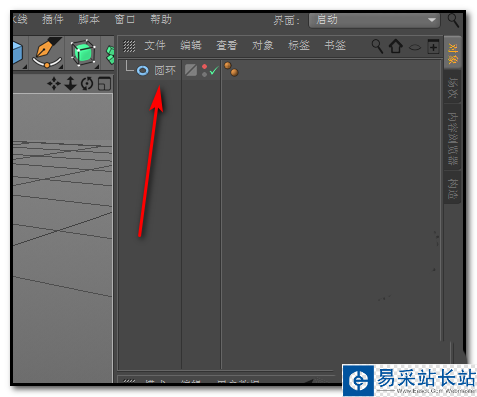Open the object manager 对象 menu
Screen dimensions: 477x397
263,45
